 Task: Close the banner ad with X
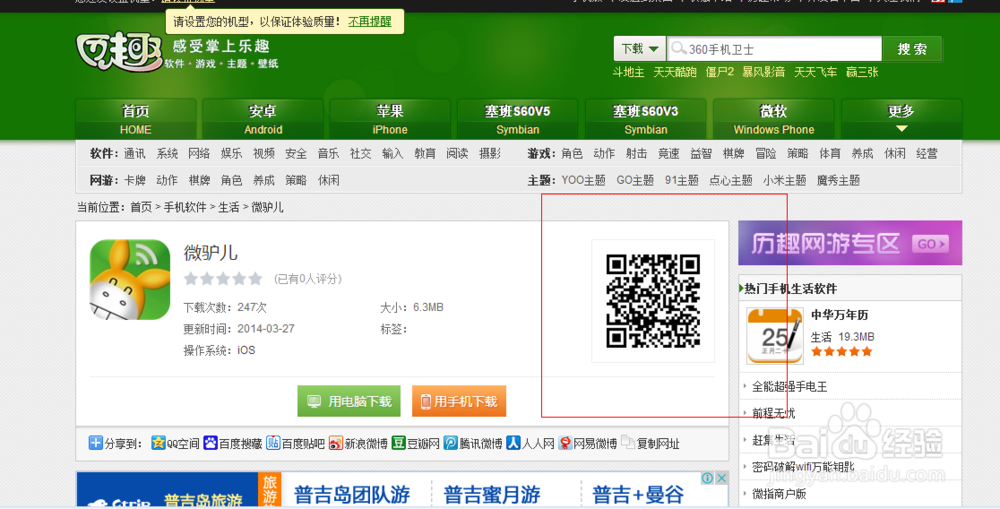pos(721,478)
